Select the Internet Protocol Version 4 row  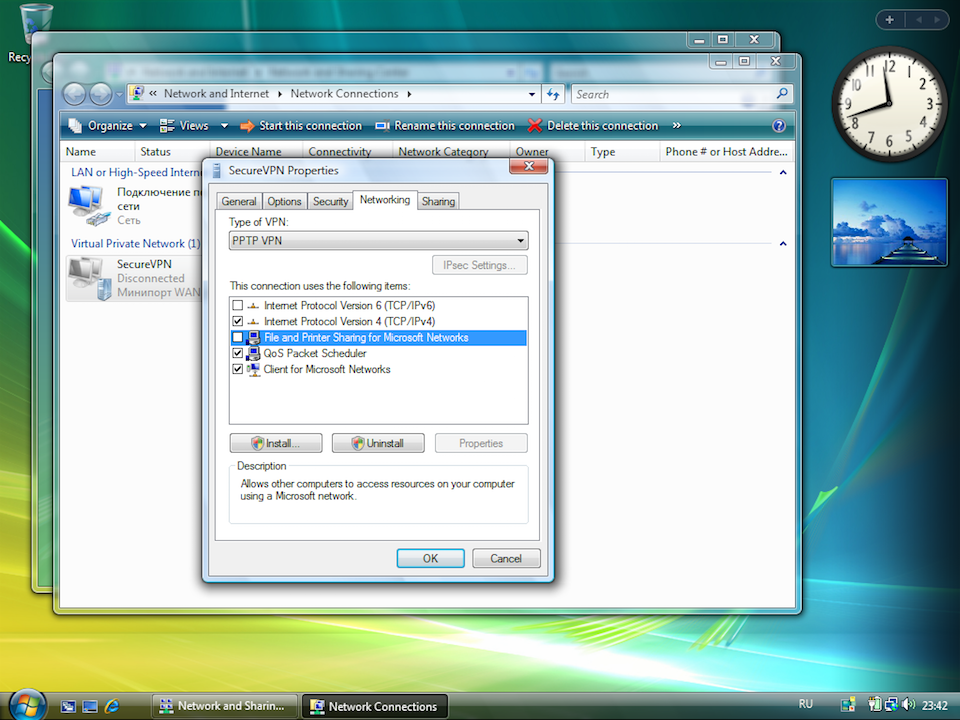click(378, 321)
